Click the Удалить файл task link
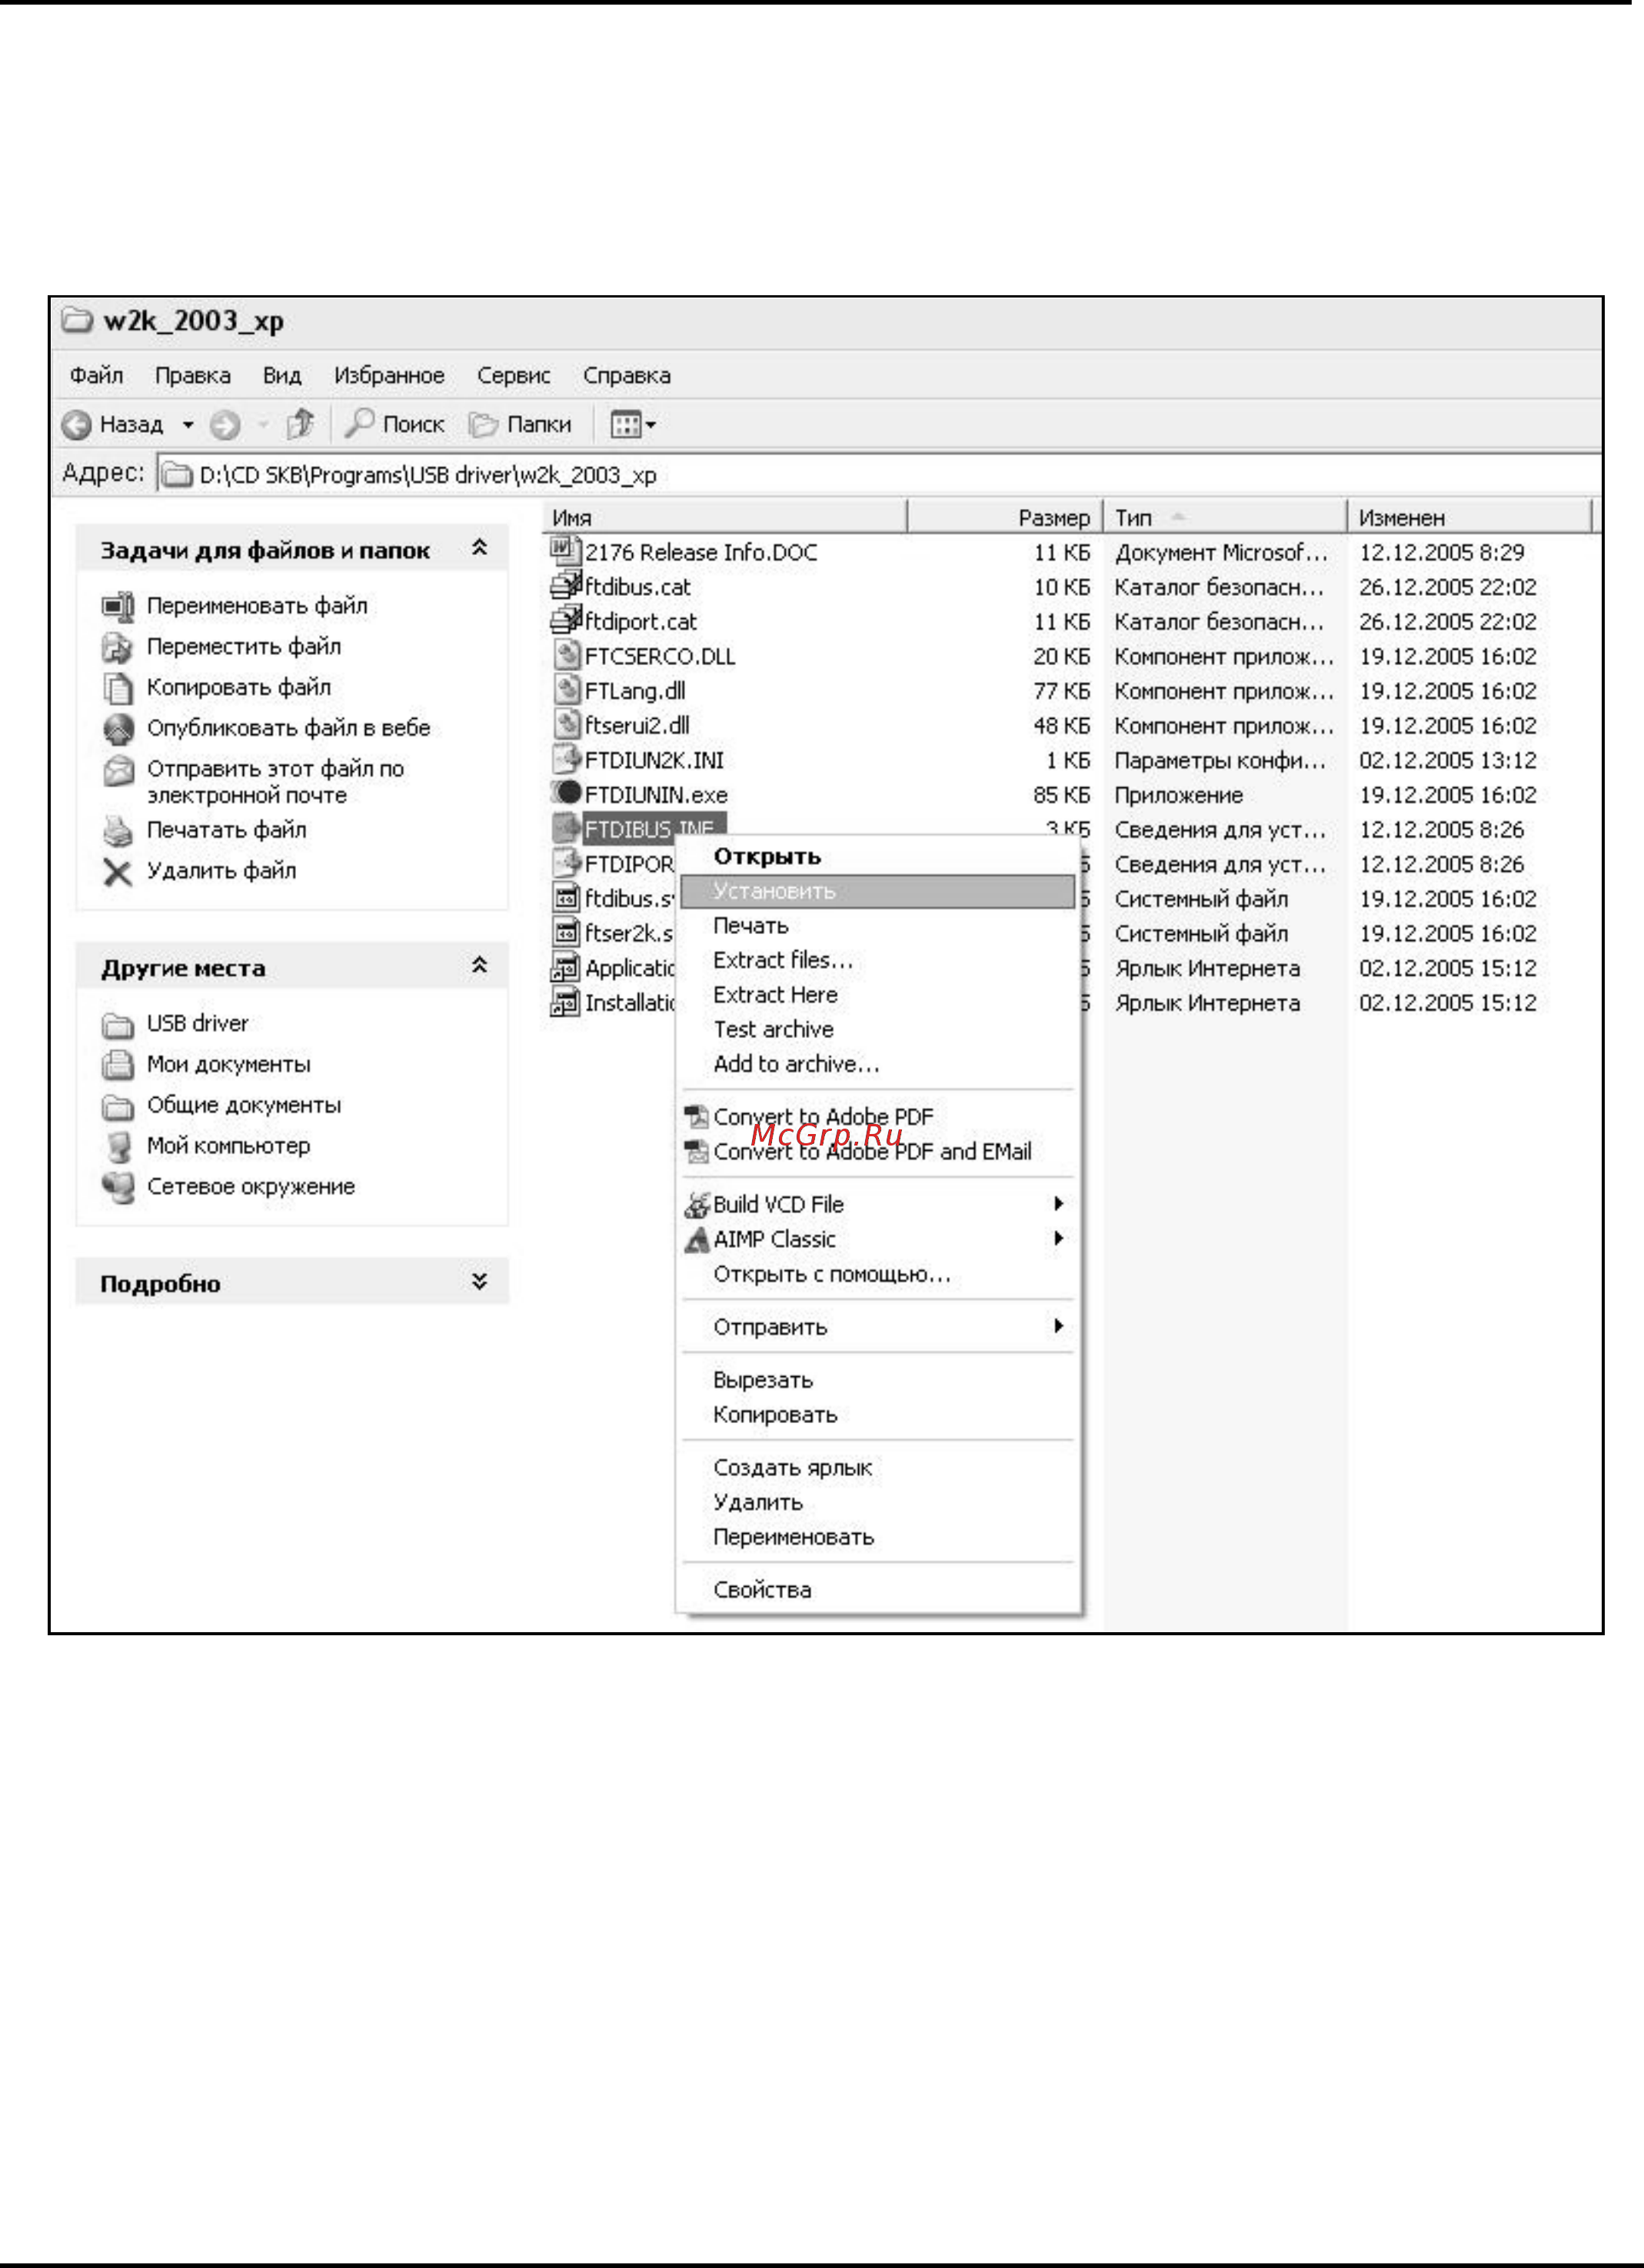 click(222, 871)
